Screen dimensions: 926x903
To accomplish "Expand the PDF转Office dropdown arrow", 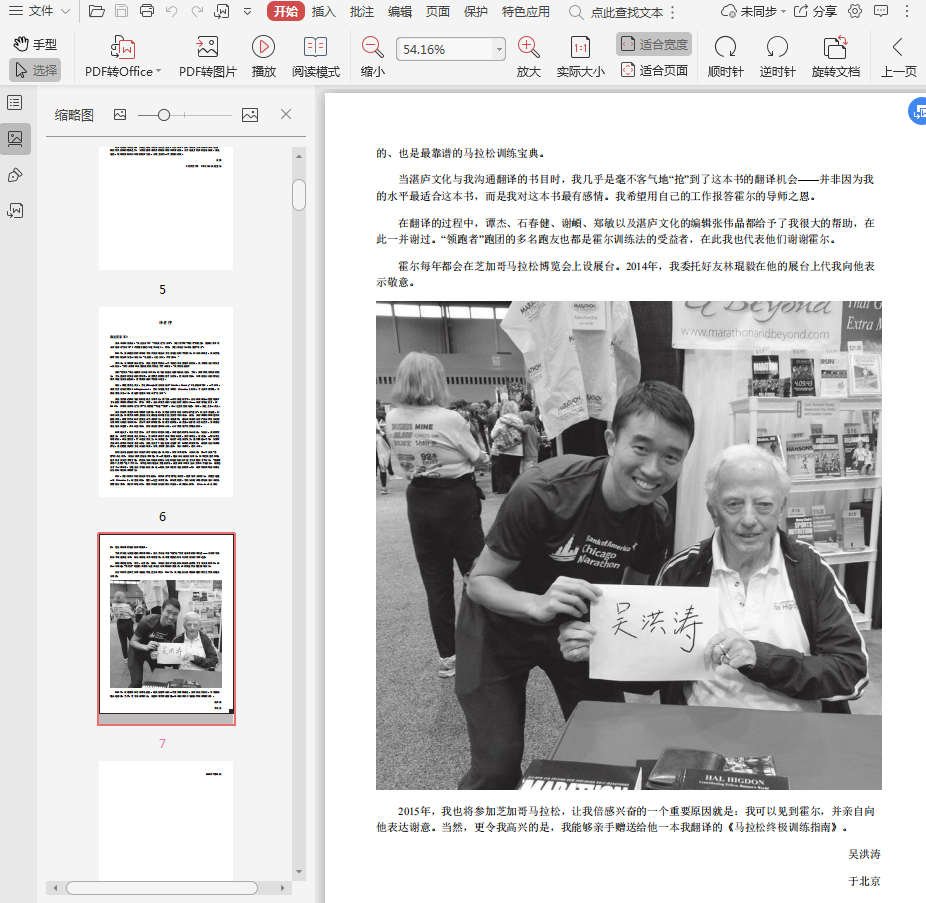I will [158, 71].
